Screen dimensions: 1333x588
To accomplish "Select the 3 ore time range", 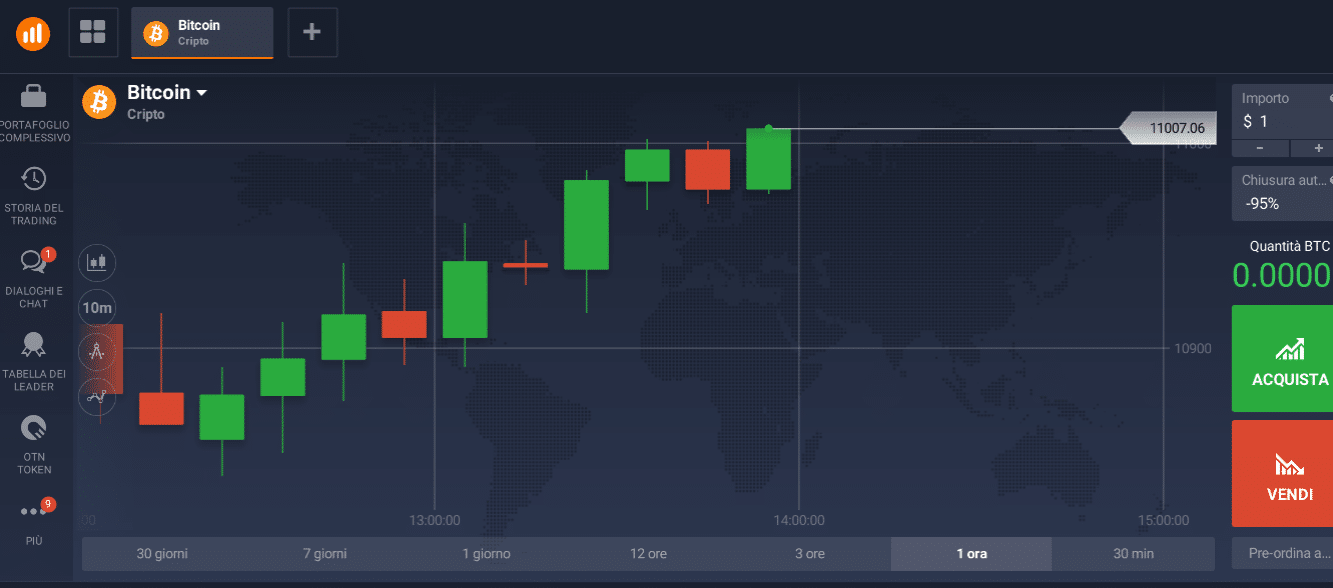I will (x=810, y=554).
